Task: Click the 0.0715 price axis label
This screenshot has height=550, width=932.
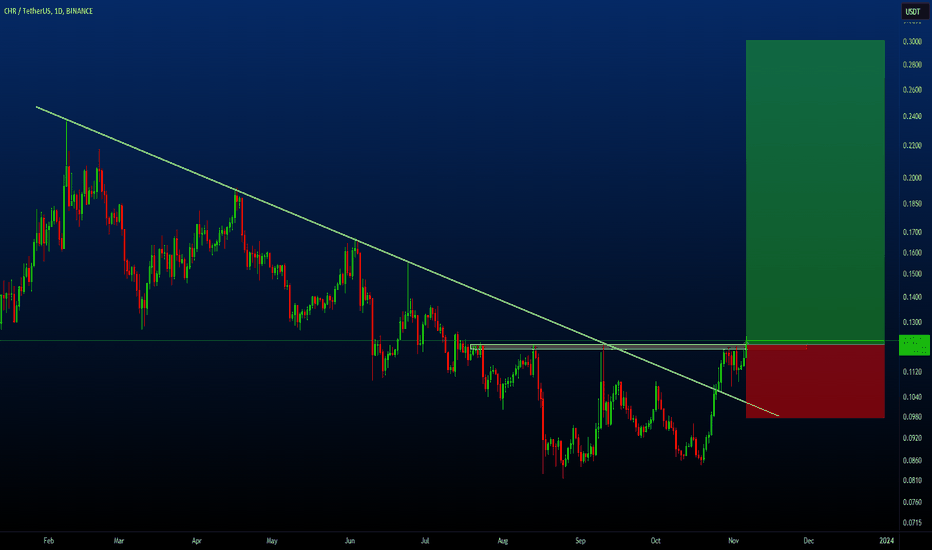Action: pyautogui.click(x=912, y=523)
